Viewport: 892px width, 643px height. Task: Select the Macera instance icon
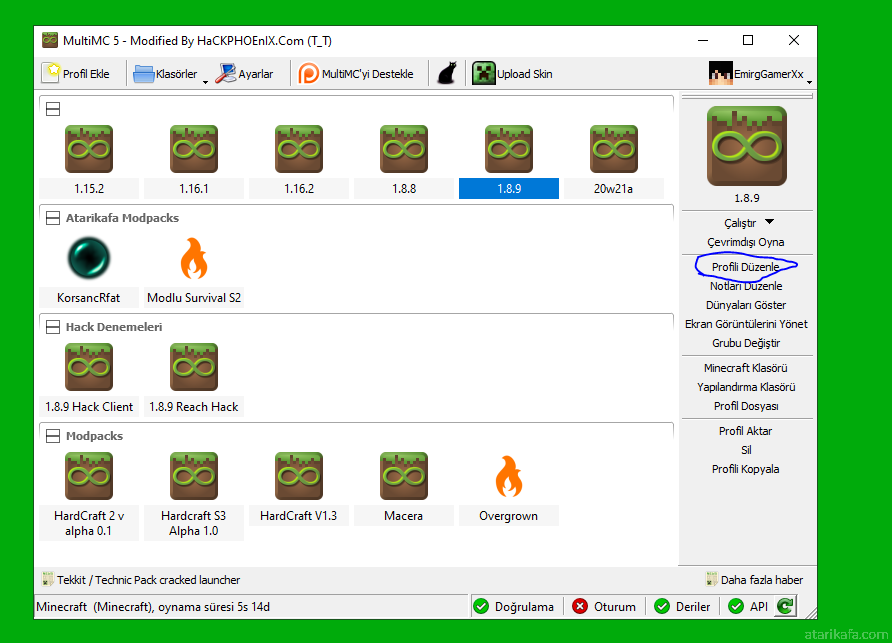[x=404, y=476]
